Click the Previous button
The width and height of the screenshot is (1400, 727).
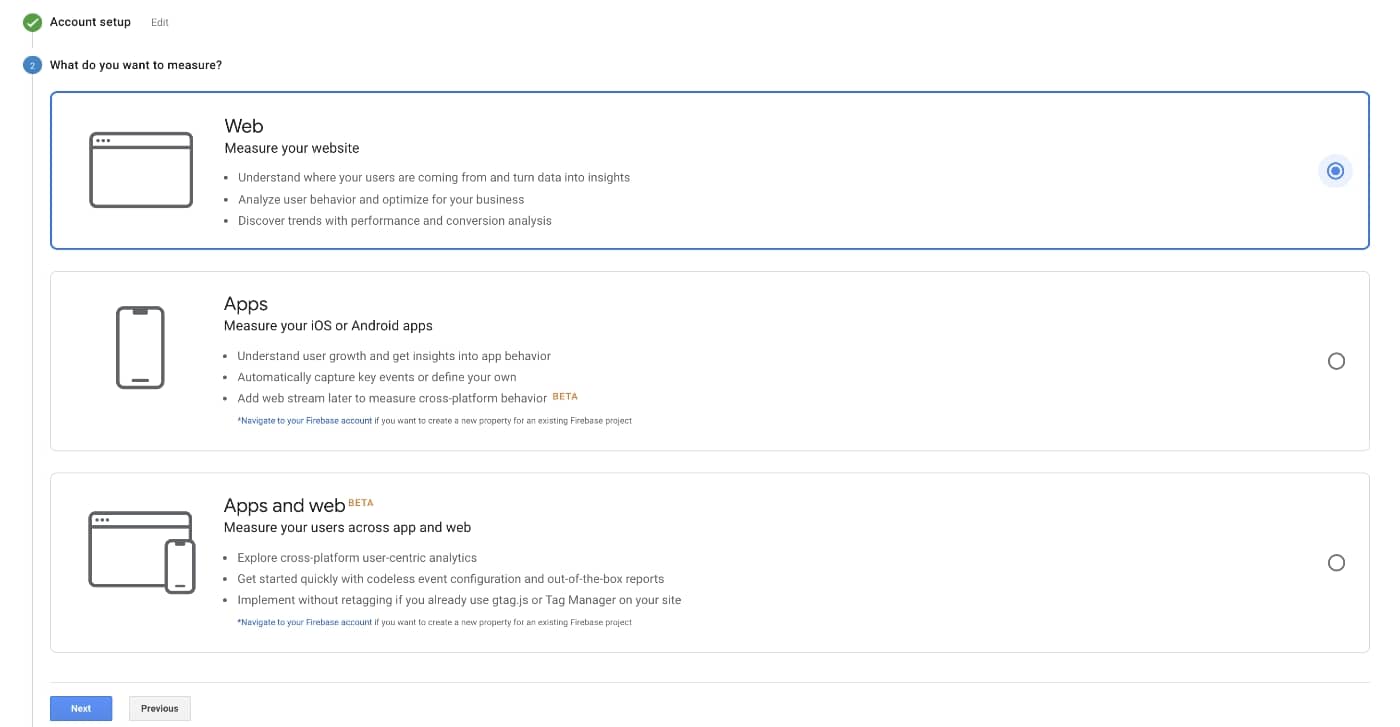160,708
